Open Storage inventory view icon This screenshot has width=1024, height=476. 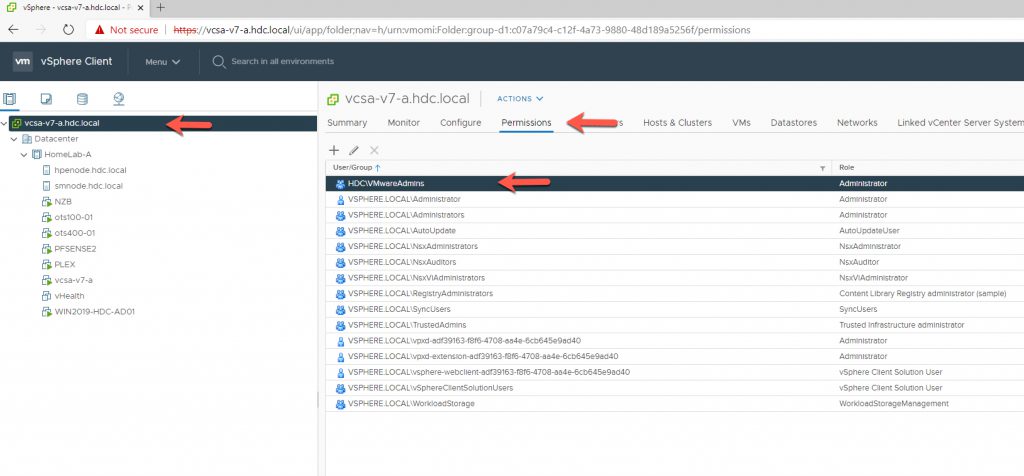82,99
